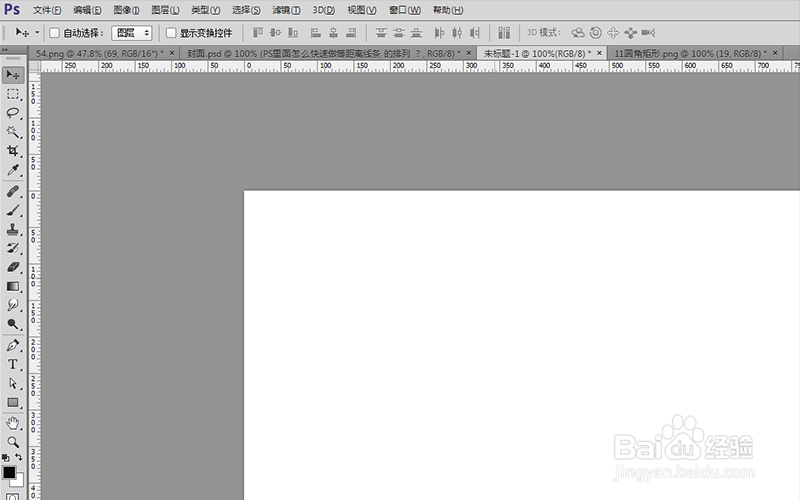This screenshot has height=500, width=800.
Task: Click the white background color swatch
Action: 19,482
